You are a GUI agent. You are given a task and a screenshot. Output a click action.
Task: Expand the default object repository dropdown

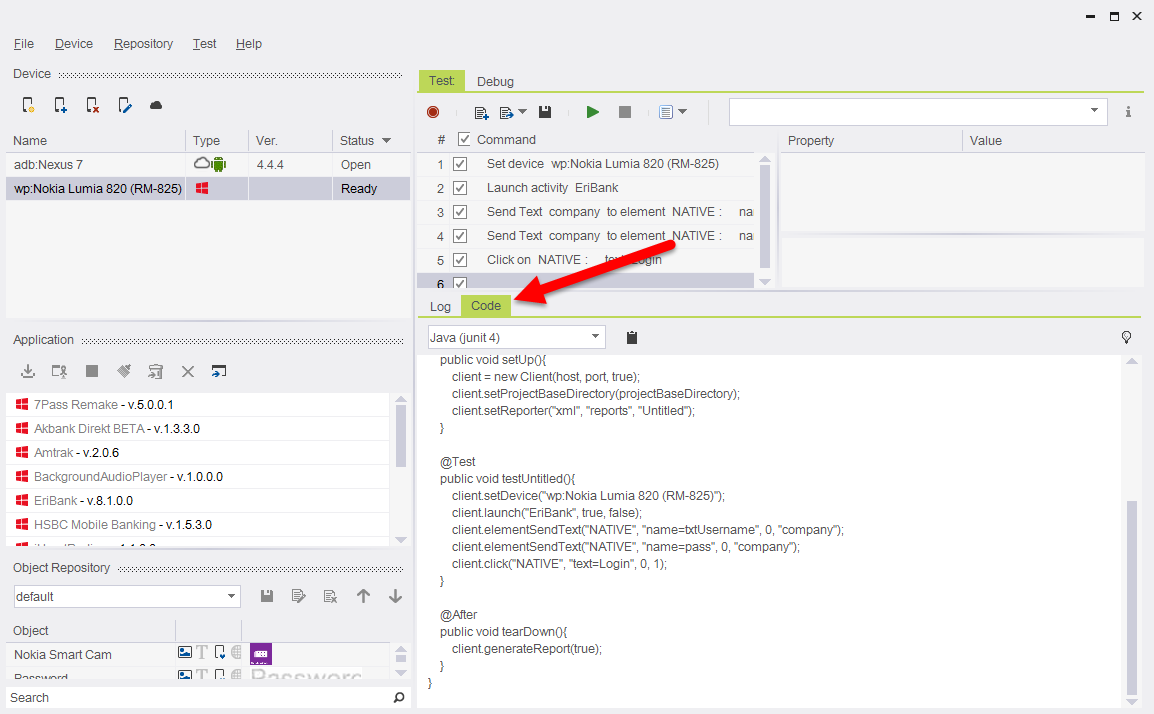pos(127,597)
